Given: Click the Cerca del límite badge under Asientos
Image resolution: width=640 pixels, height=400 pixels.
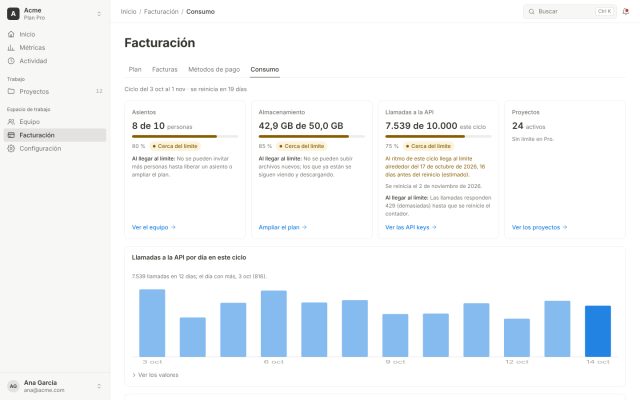Looking at the screenshot, I should coord(175,146).
